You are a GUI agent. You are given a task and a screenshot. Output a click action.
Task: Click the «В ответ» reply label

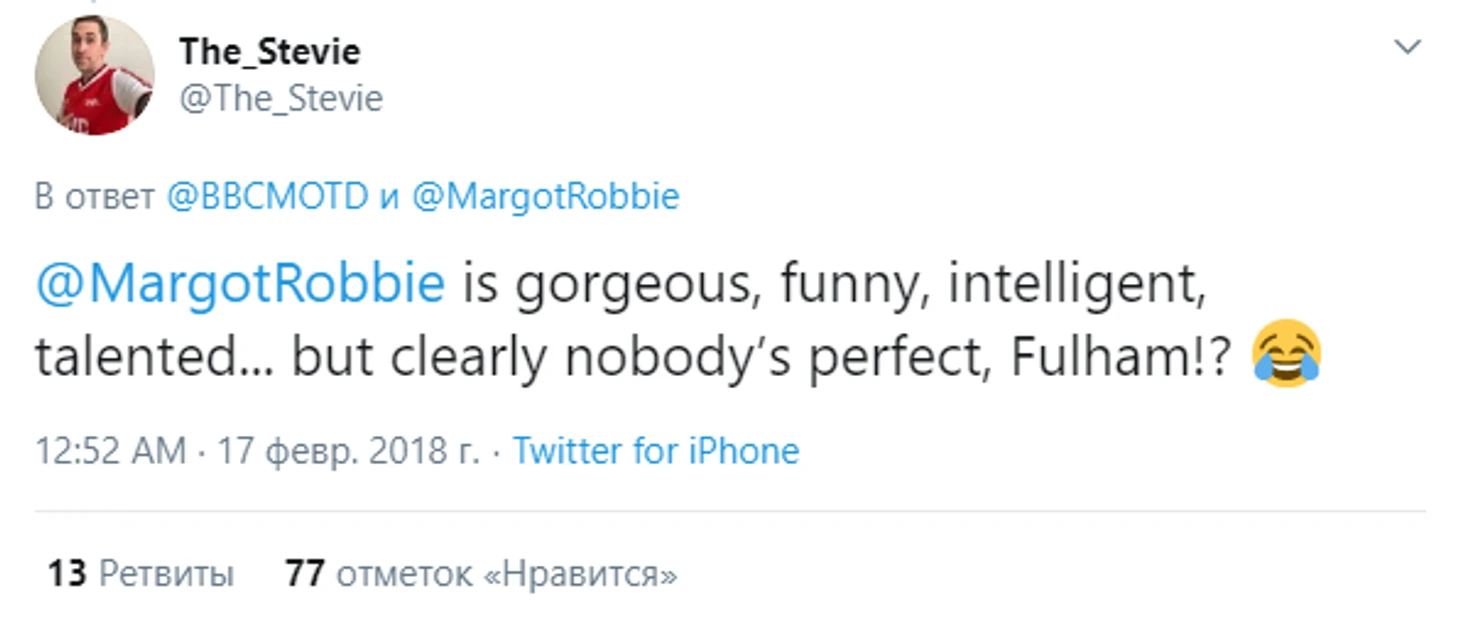(x=94, y=196)
